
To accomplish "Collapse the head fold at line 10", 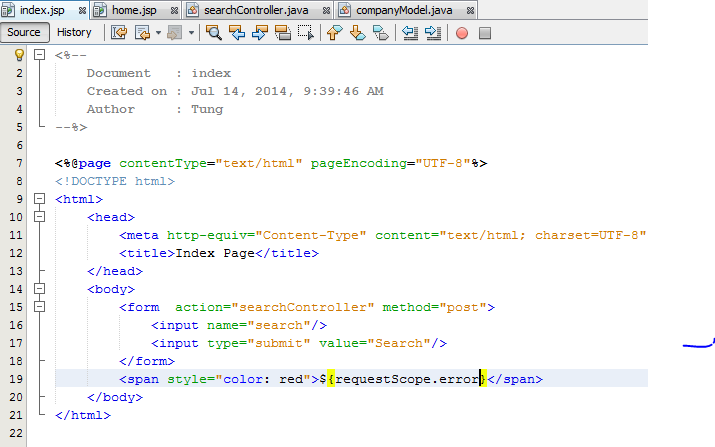I will pyautogui.click(x=40, y=217).
